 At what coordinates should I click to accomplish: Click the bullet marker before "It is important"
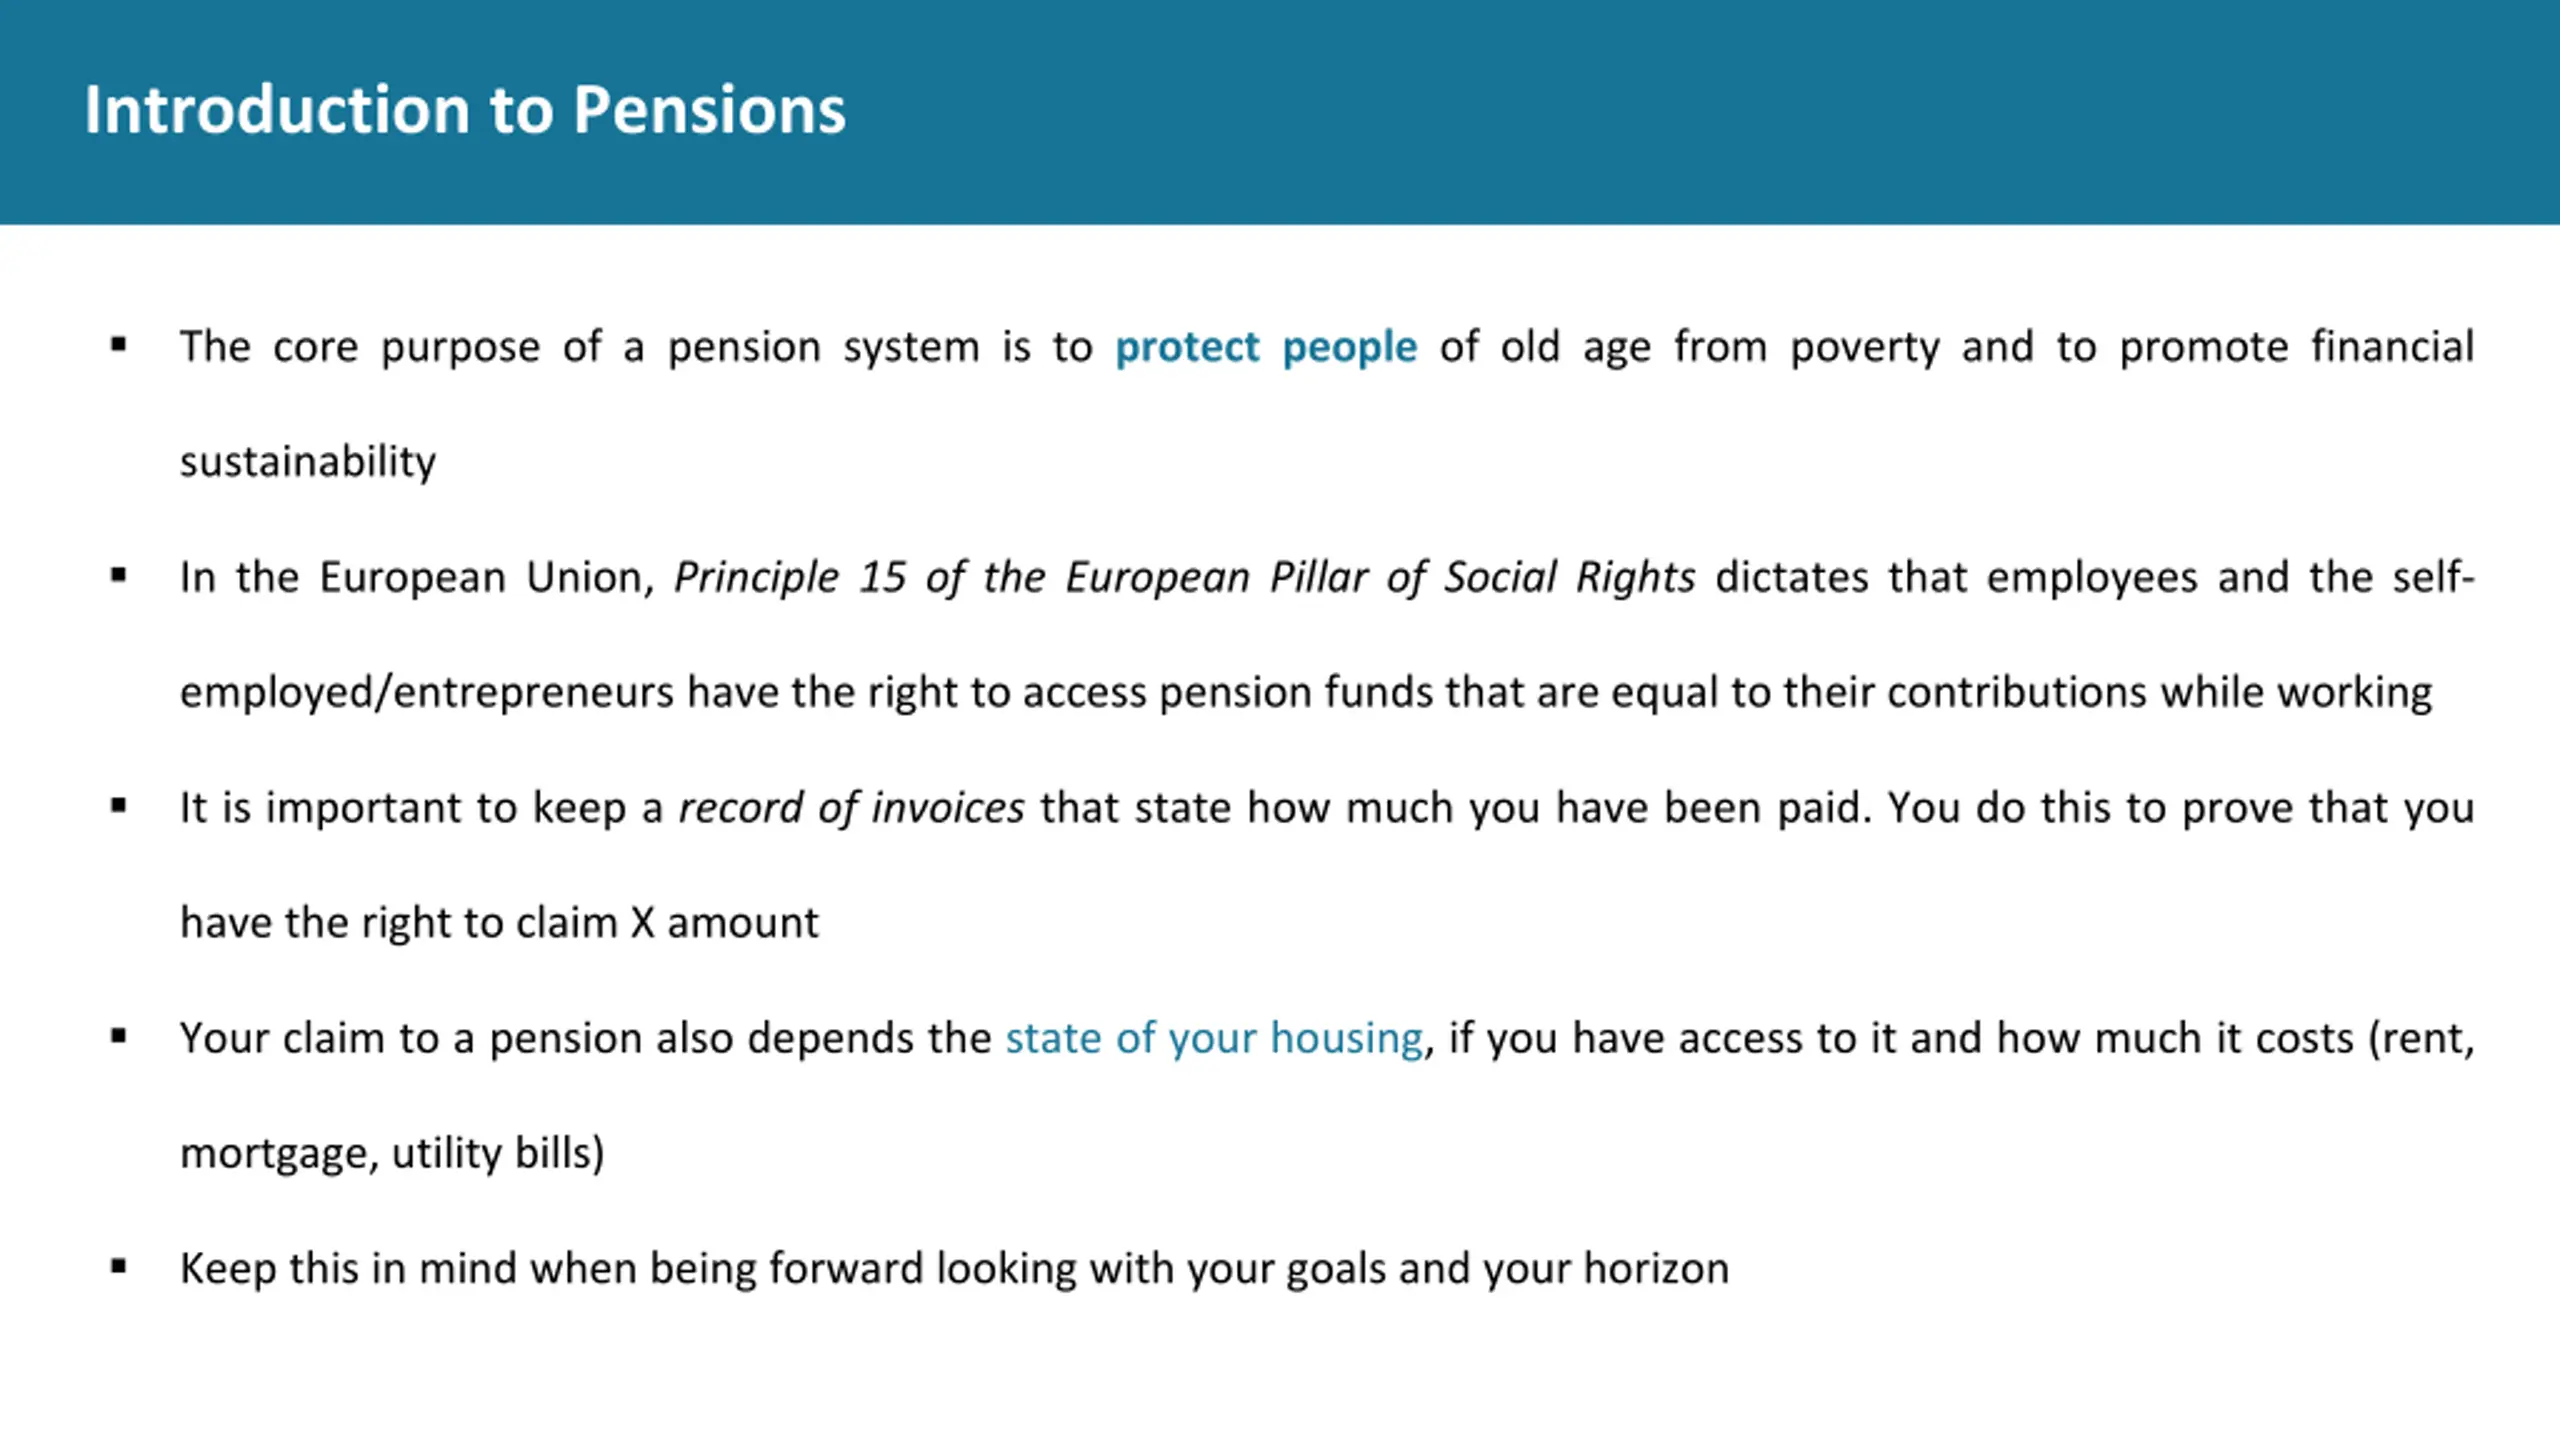[119, 806]
